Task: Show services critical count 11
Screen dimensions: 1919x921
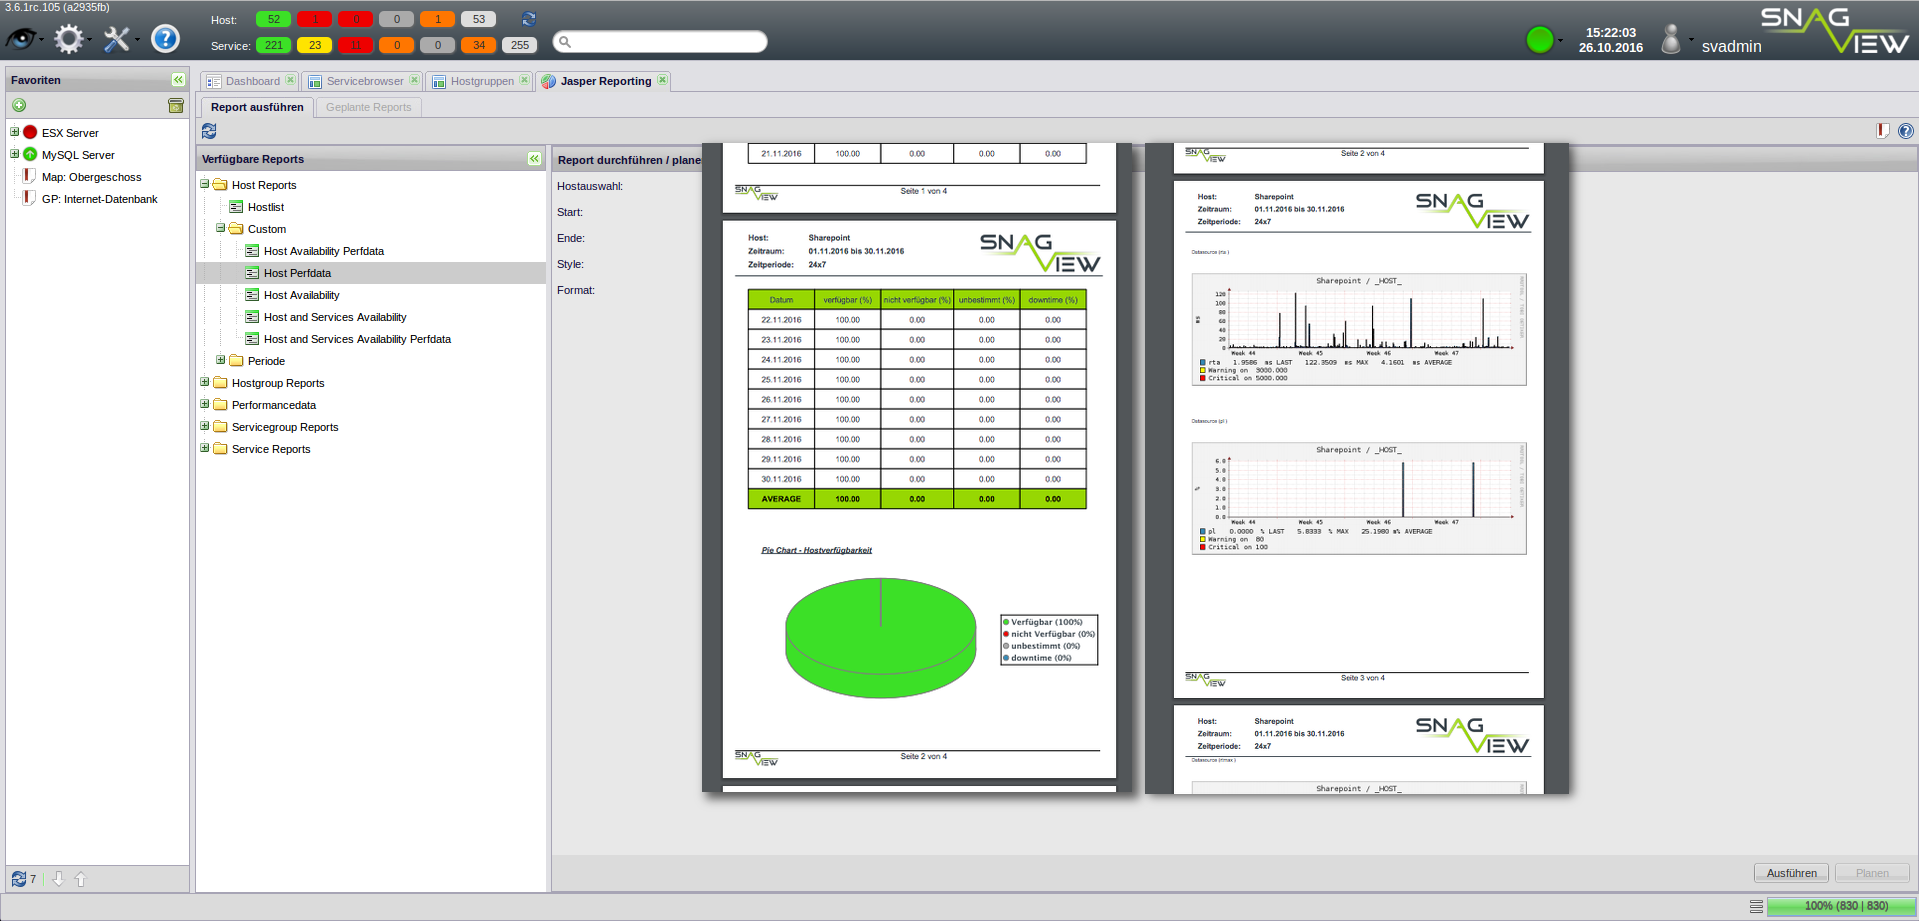Action: click(355, 45)
